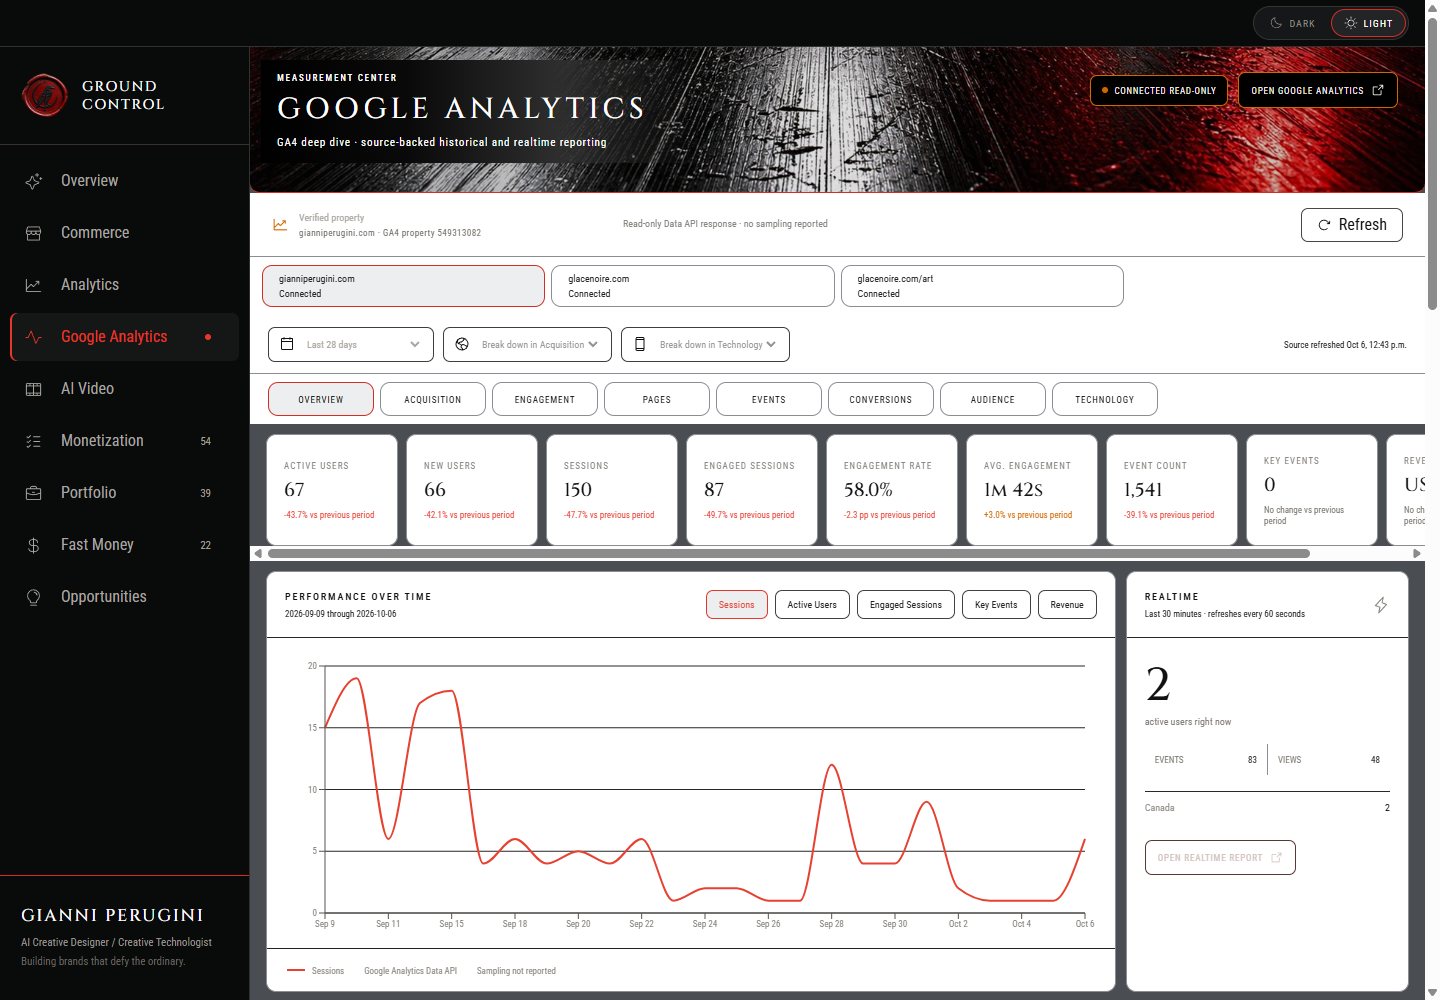Click the Commerce storefront icon

[x=33, y=233]
